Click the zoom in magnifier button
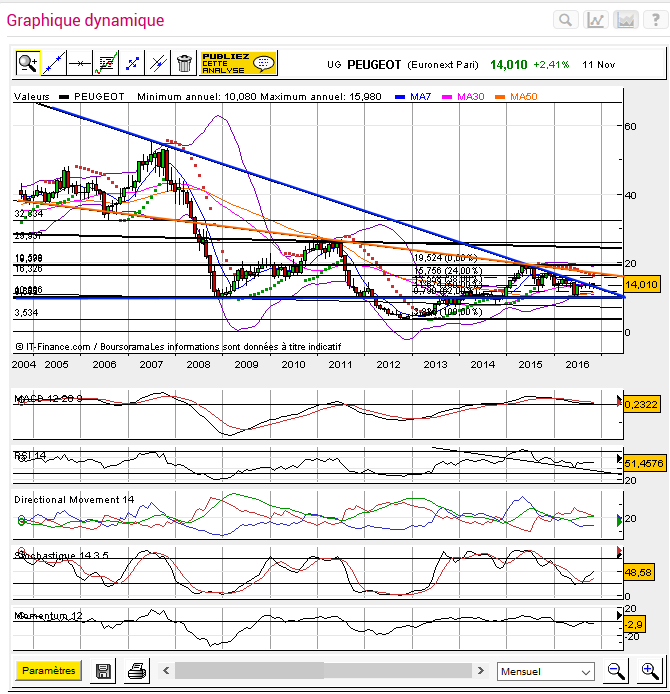670x694 pixels. [650, 671]
